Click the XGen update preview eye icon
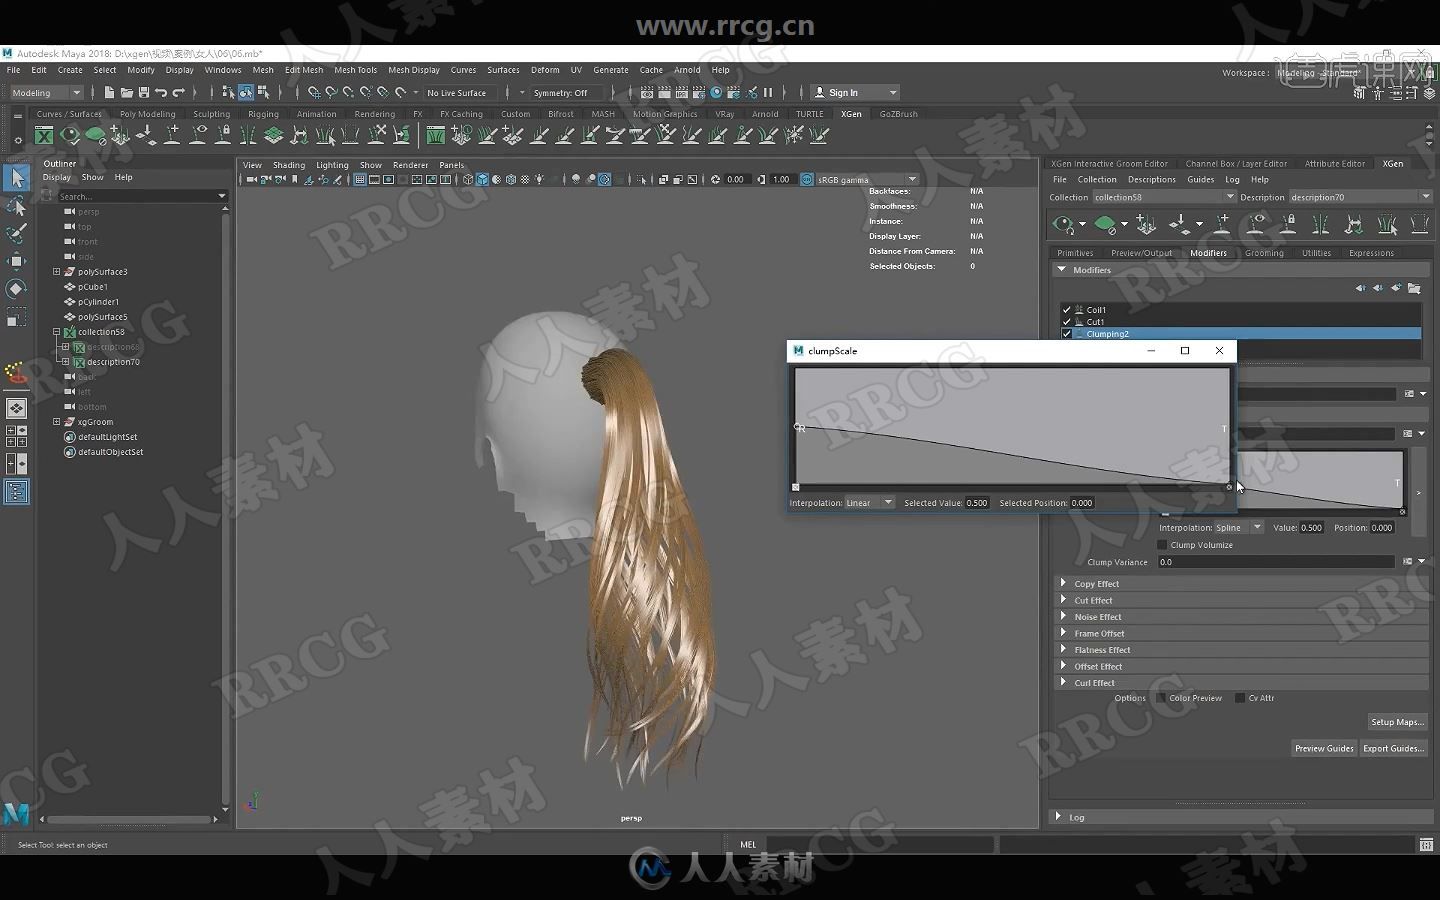 [1064, 224]
